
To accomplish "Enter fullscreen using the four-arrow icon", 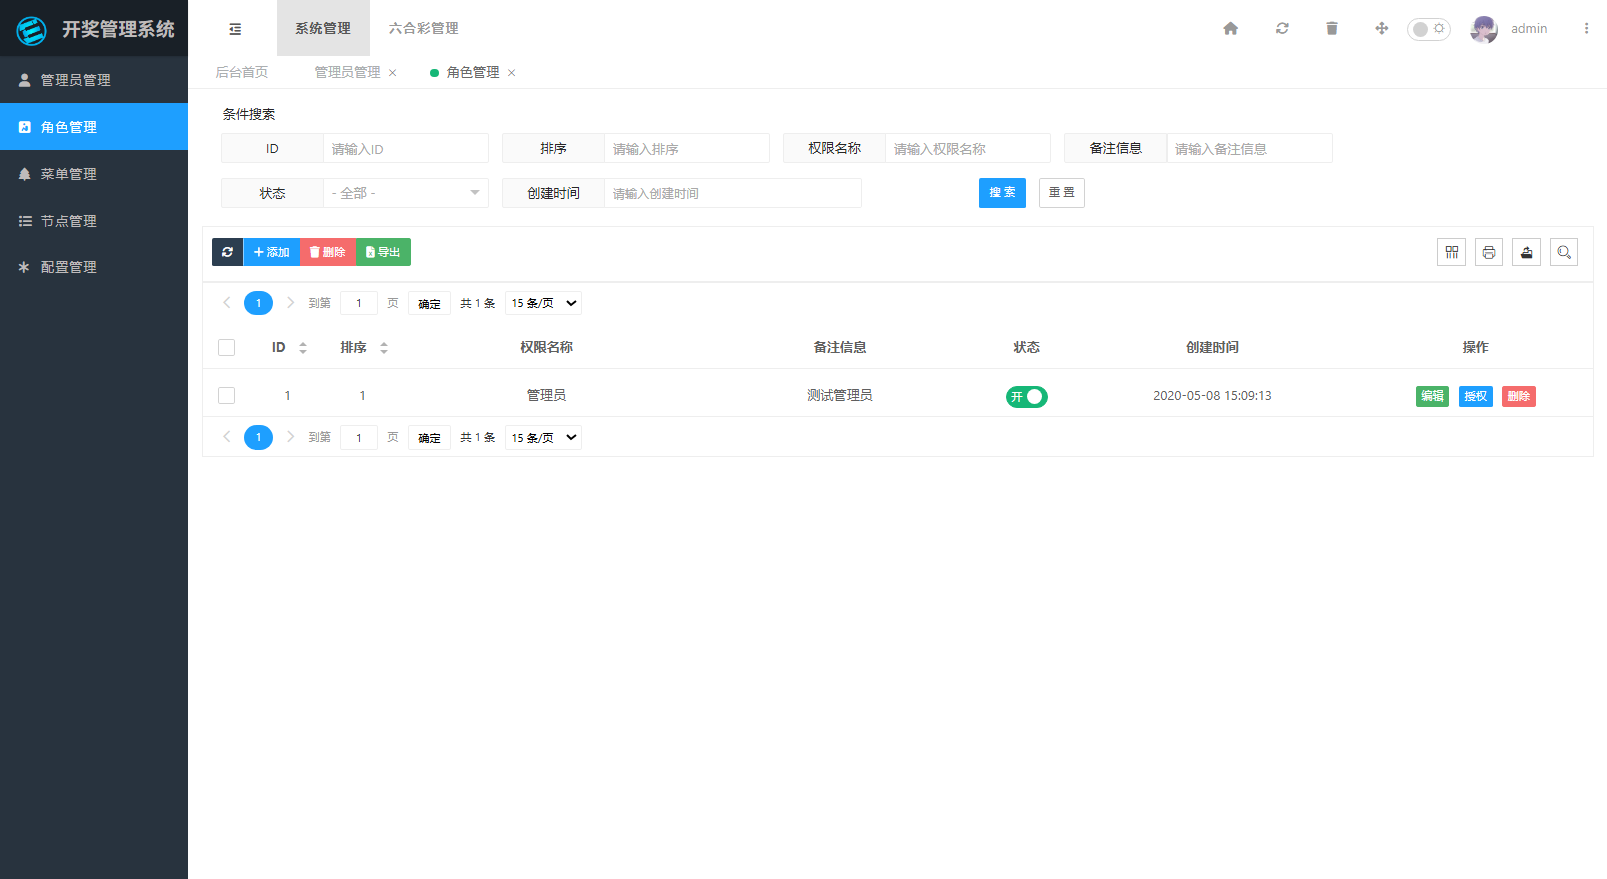I will point(1382,28).
